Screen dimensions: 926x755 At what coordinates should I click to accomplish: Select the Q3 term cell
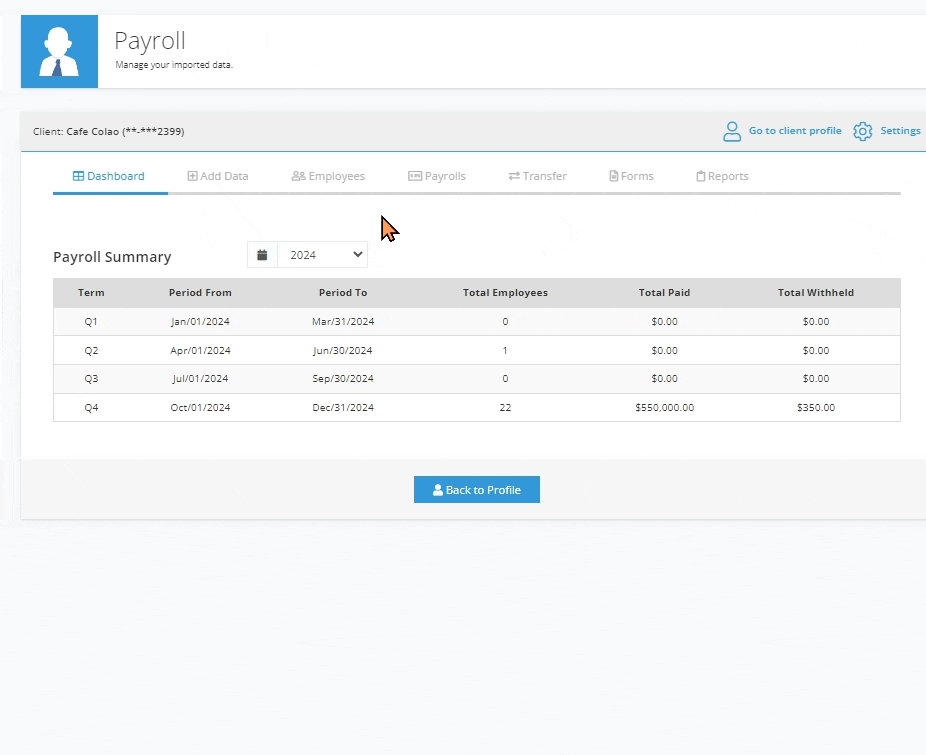91,378
